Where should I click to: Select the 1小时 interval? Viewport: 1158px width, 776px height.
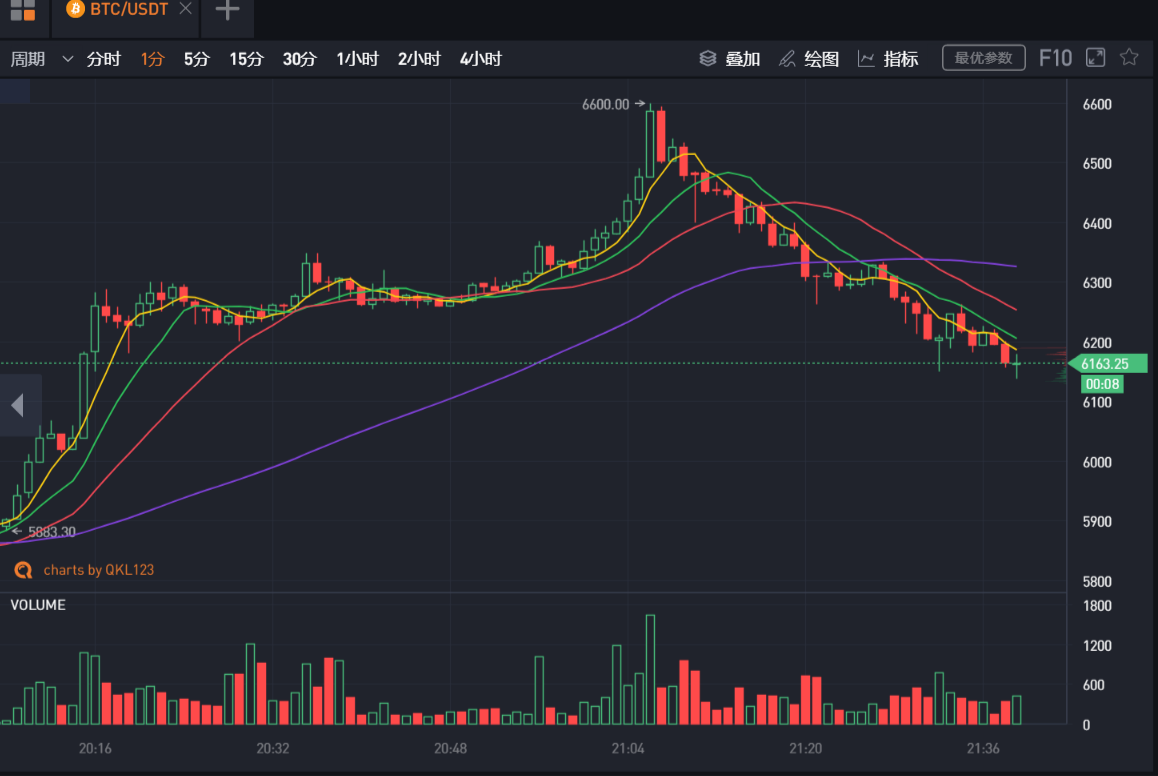[357, 59]
